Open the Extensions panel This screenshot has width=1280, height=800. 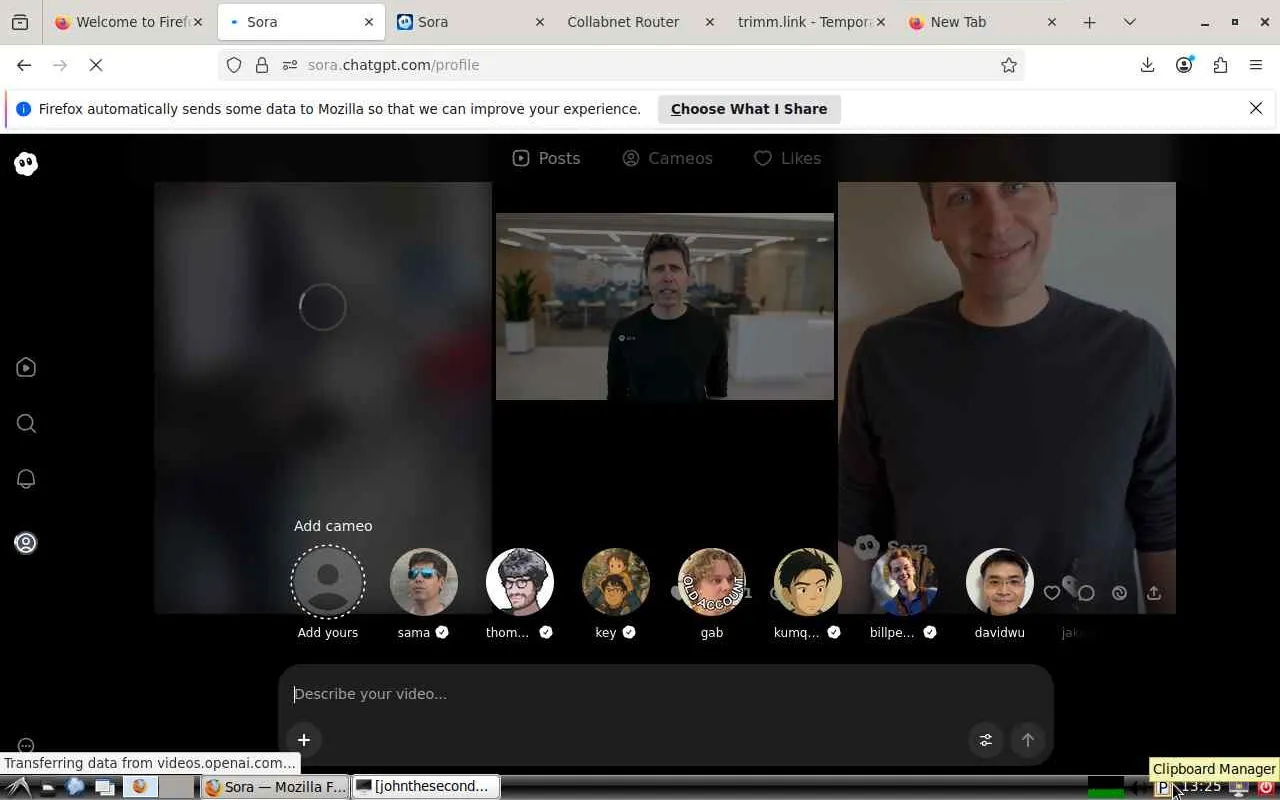(x=1220, y=65)
